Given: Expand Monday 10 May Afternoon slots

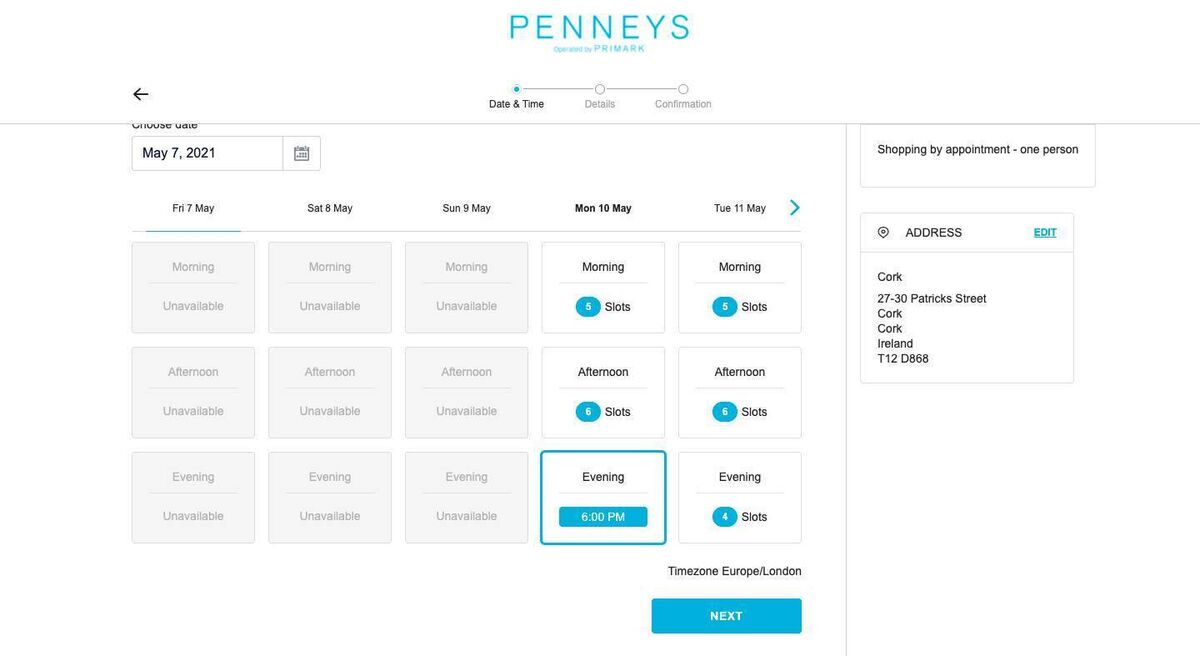Looking at the screenshot, I should coord(603,393).
